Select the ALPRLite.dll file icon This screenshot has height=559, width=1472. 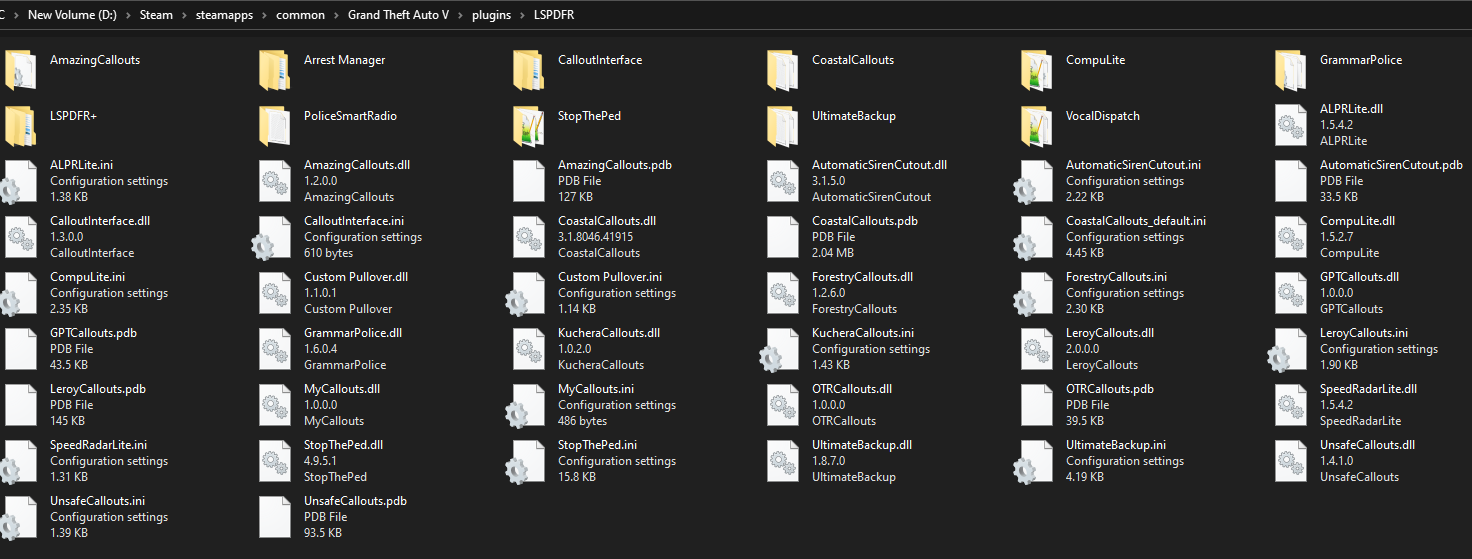[1290, 125]
